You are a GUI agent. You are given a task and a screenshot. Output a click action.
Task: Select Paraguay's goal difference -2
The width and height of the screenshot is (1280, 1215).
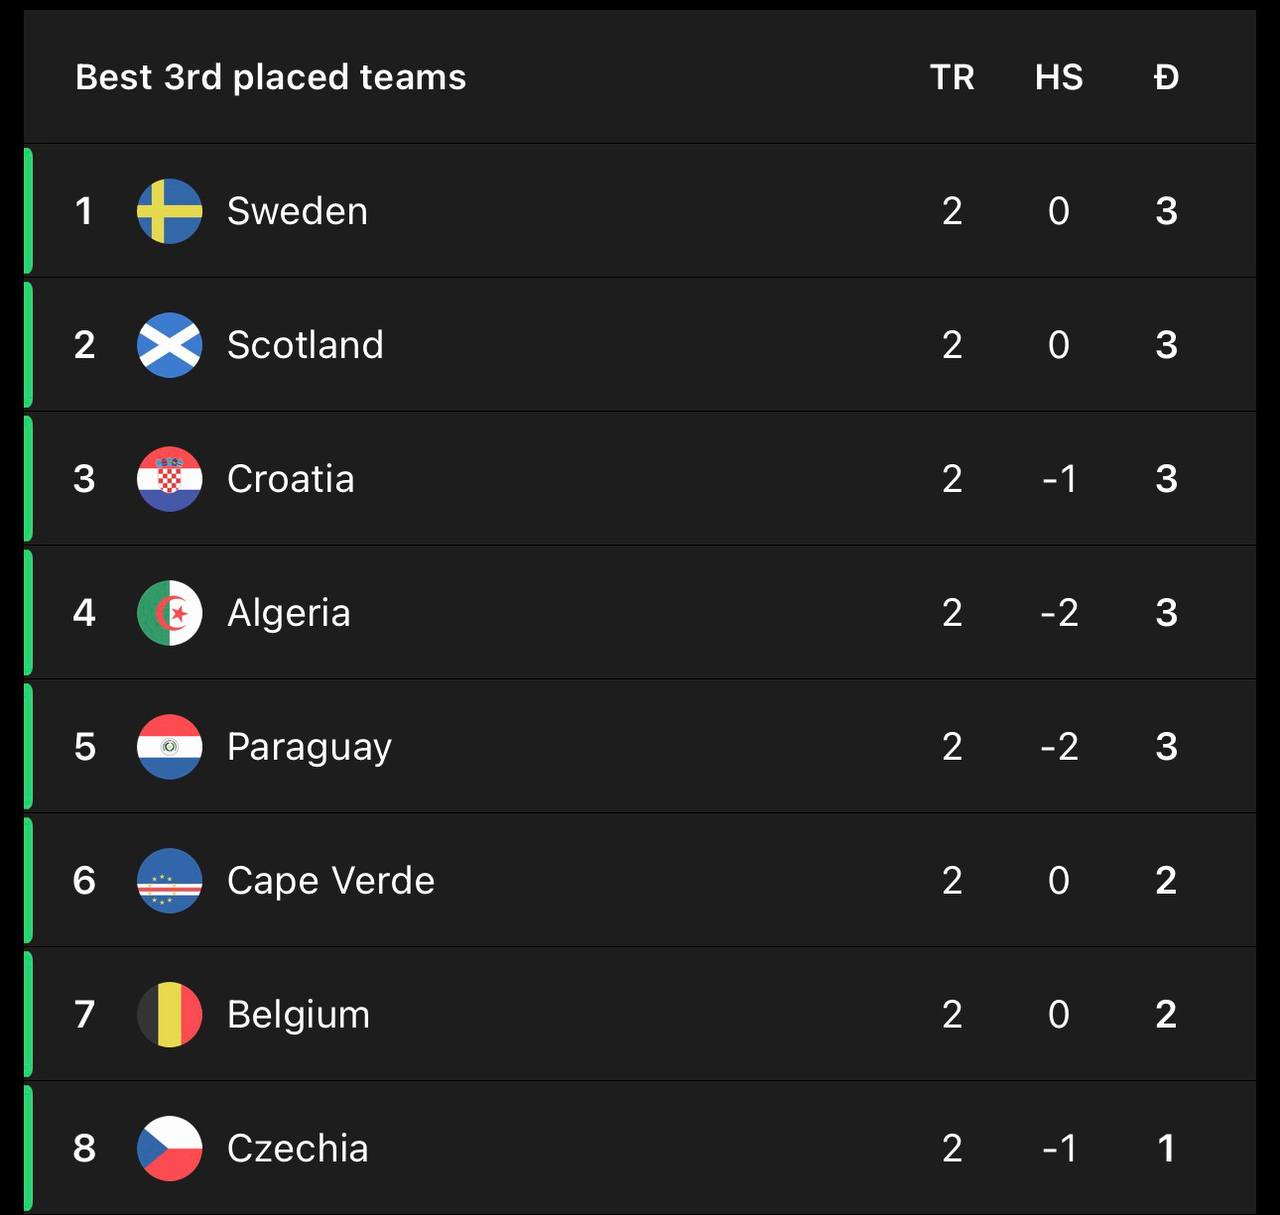[x=1059, y=747]
